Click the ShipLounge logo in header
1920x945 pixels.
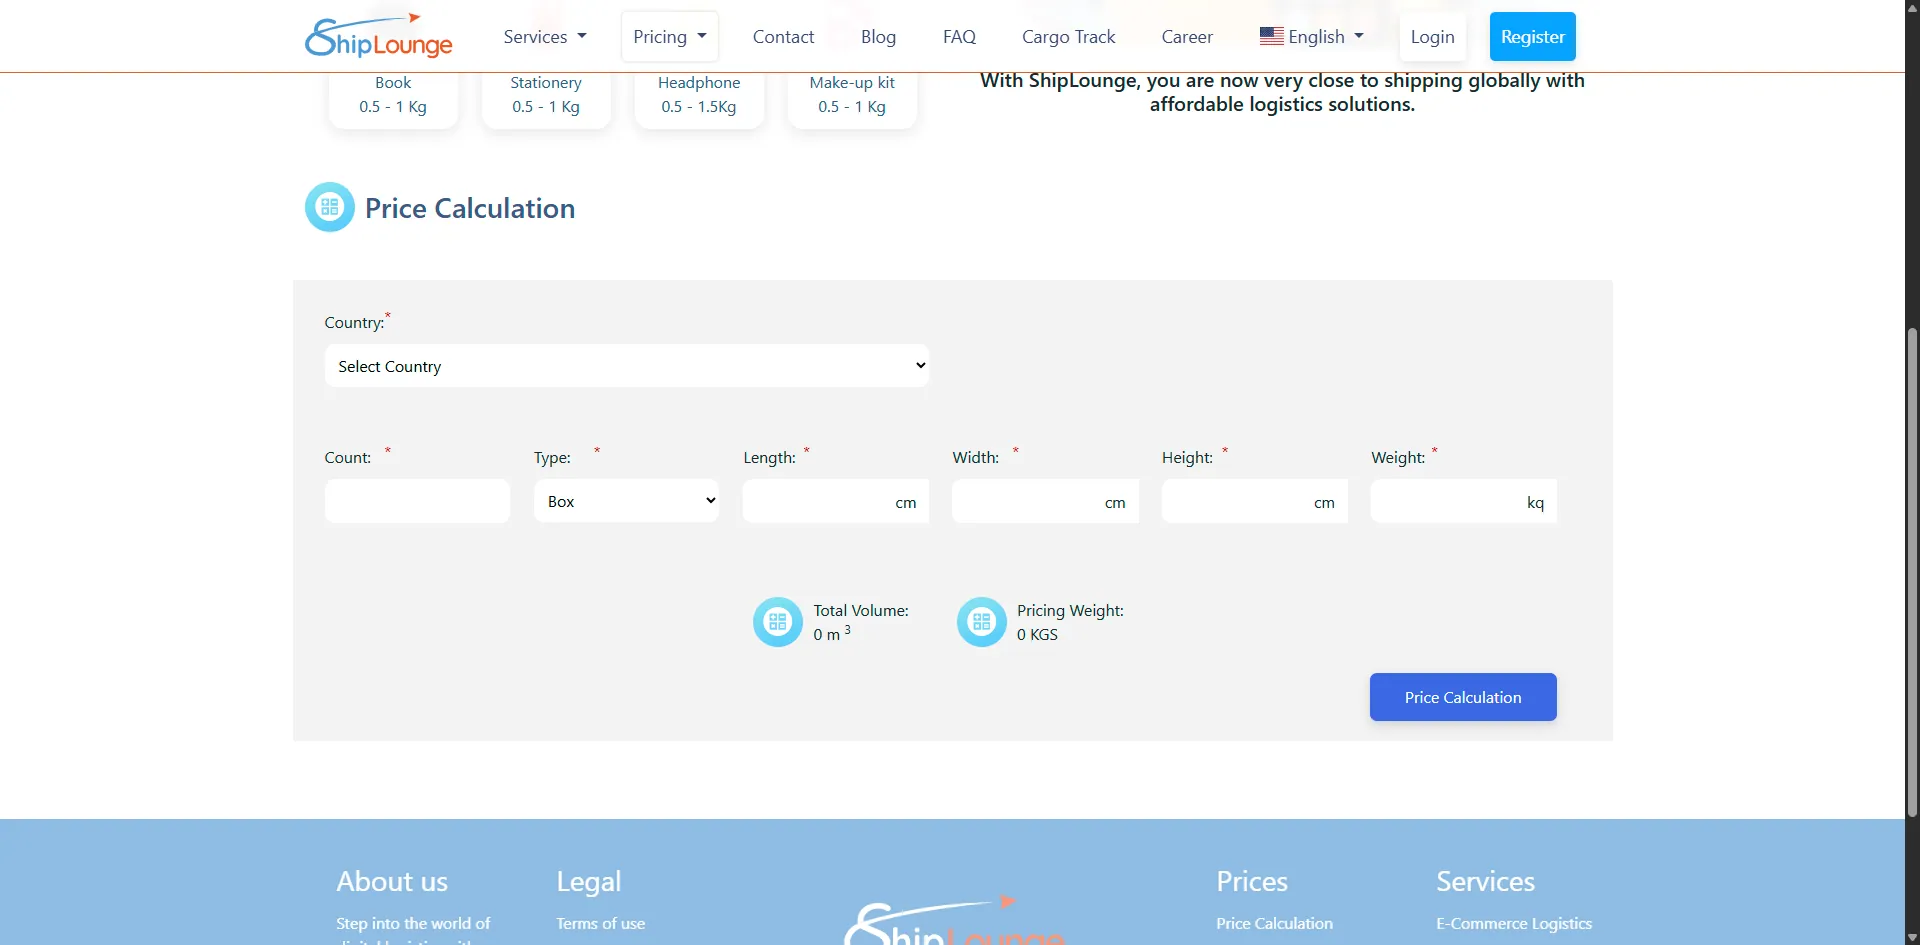[379, 37]
